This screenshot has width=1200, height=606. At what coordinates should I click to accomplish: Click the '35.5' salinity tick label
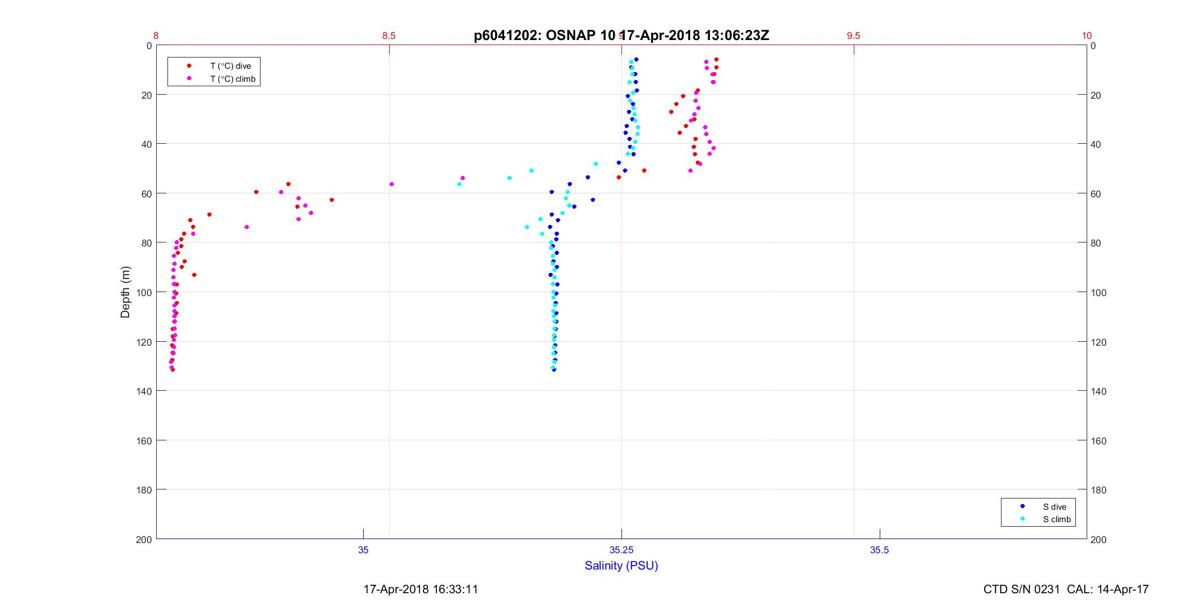879,550
